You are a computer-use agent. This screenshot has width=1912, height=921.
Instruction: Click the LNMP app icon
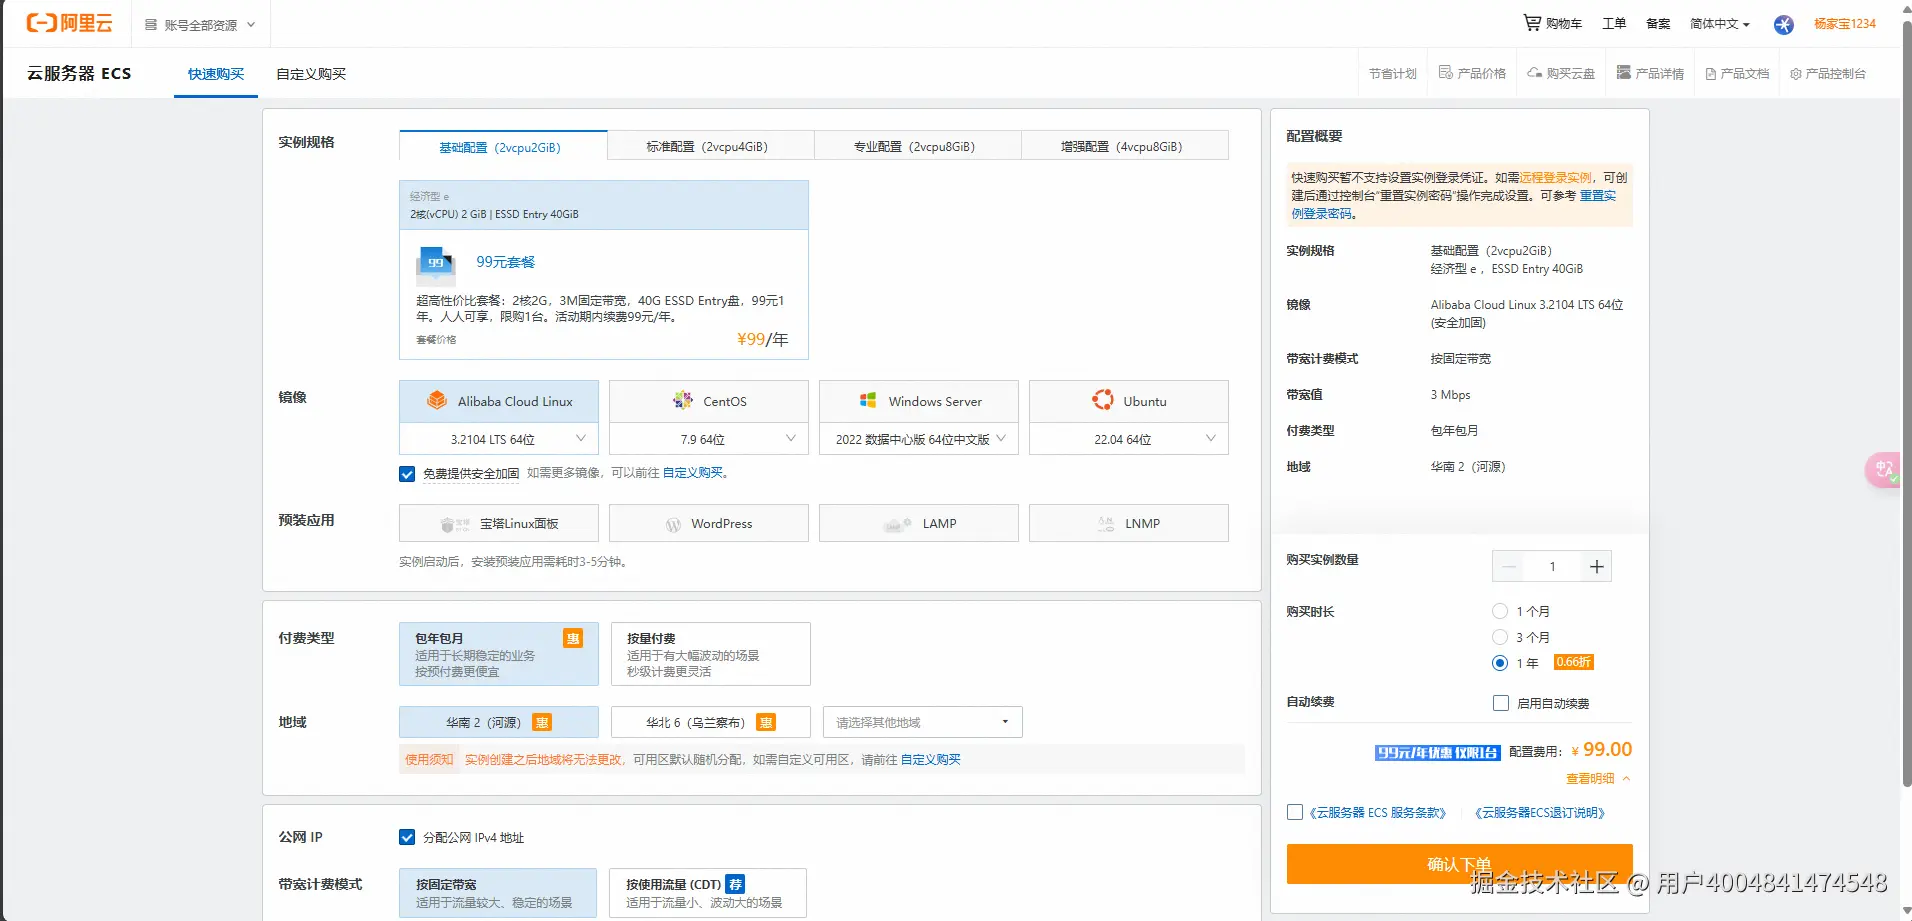(x=1106, y=524)
